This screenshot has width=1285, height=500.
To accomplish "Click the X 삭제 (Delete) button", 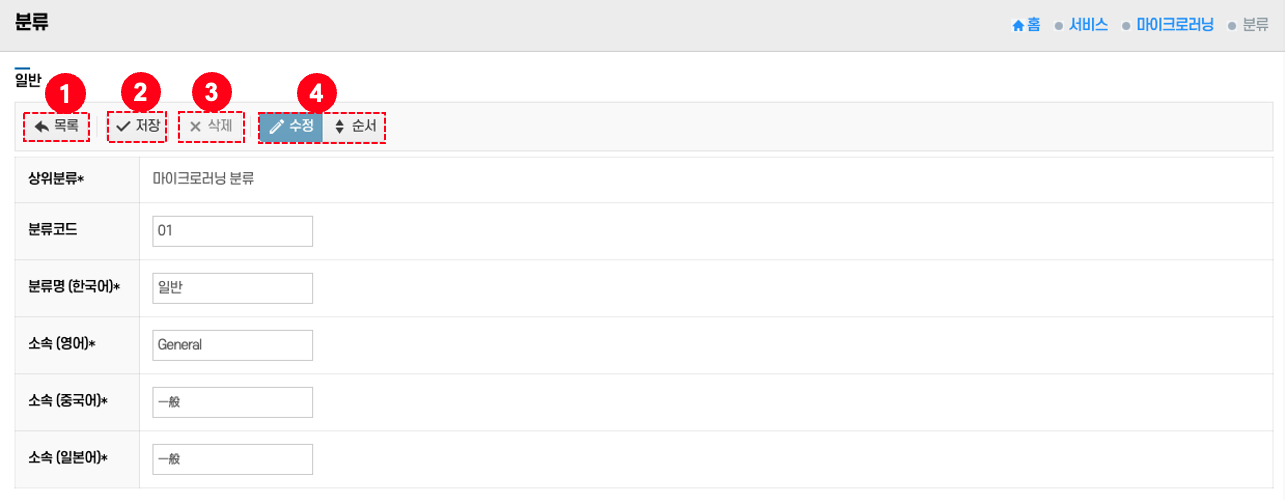I will tap(211, 127).
